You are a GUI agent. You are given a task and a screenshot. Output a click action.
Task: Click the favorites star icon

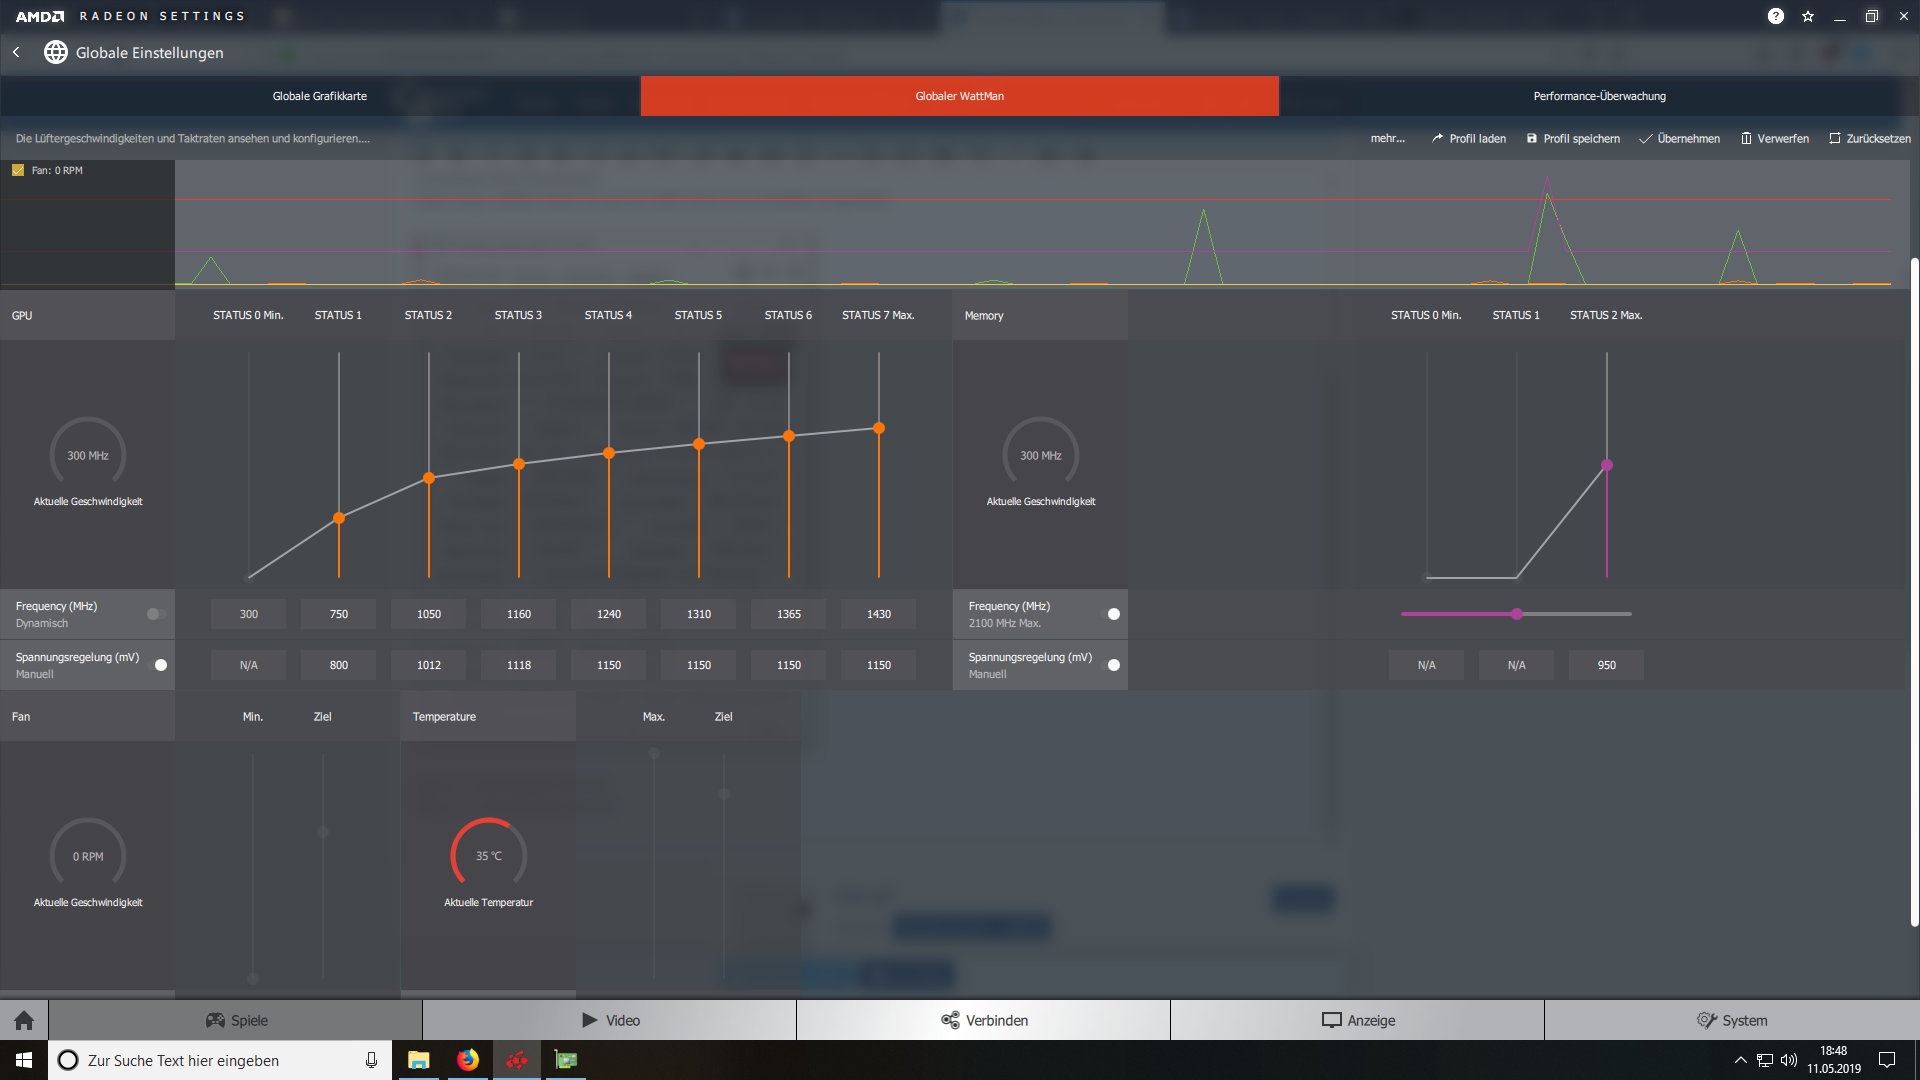(1808, 16)
